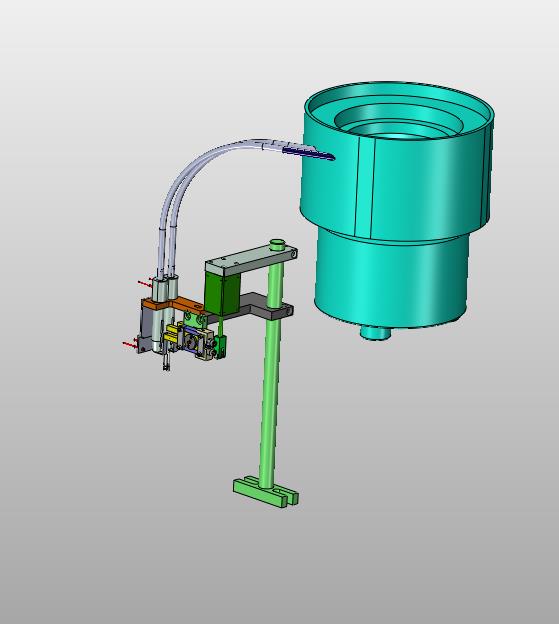Image resolution: width=559 pixels, height=624 pixels.
Task: Select the yellow clamp blocks
Action: point(173,333)
